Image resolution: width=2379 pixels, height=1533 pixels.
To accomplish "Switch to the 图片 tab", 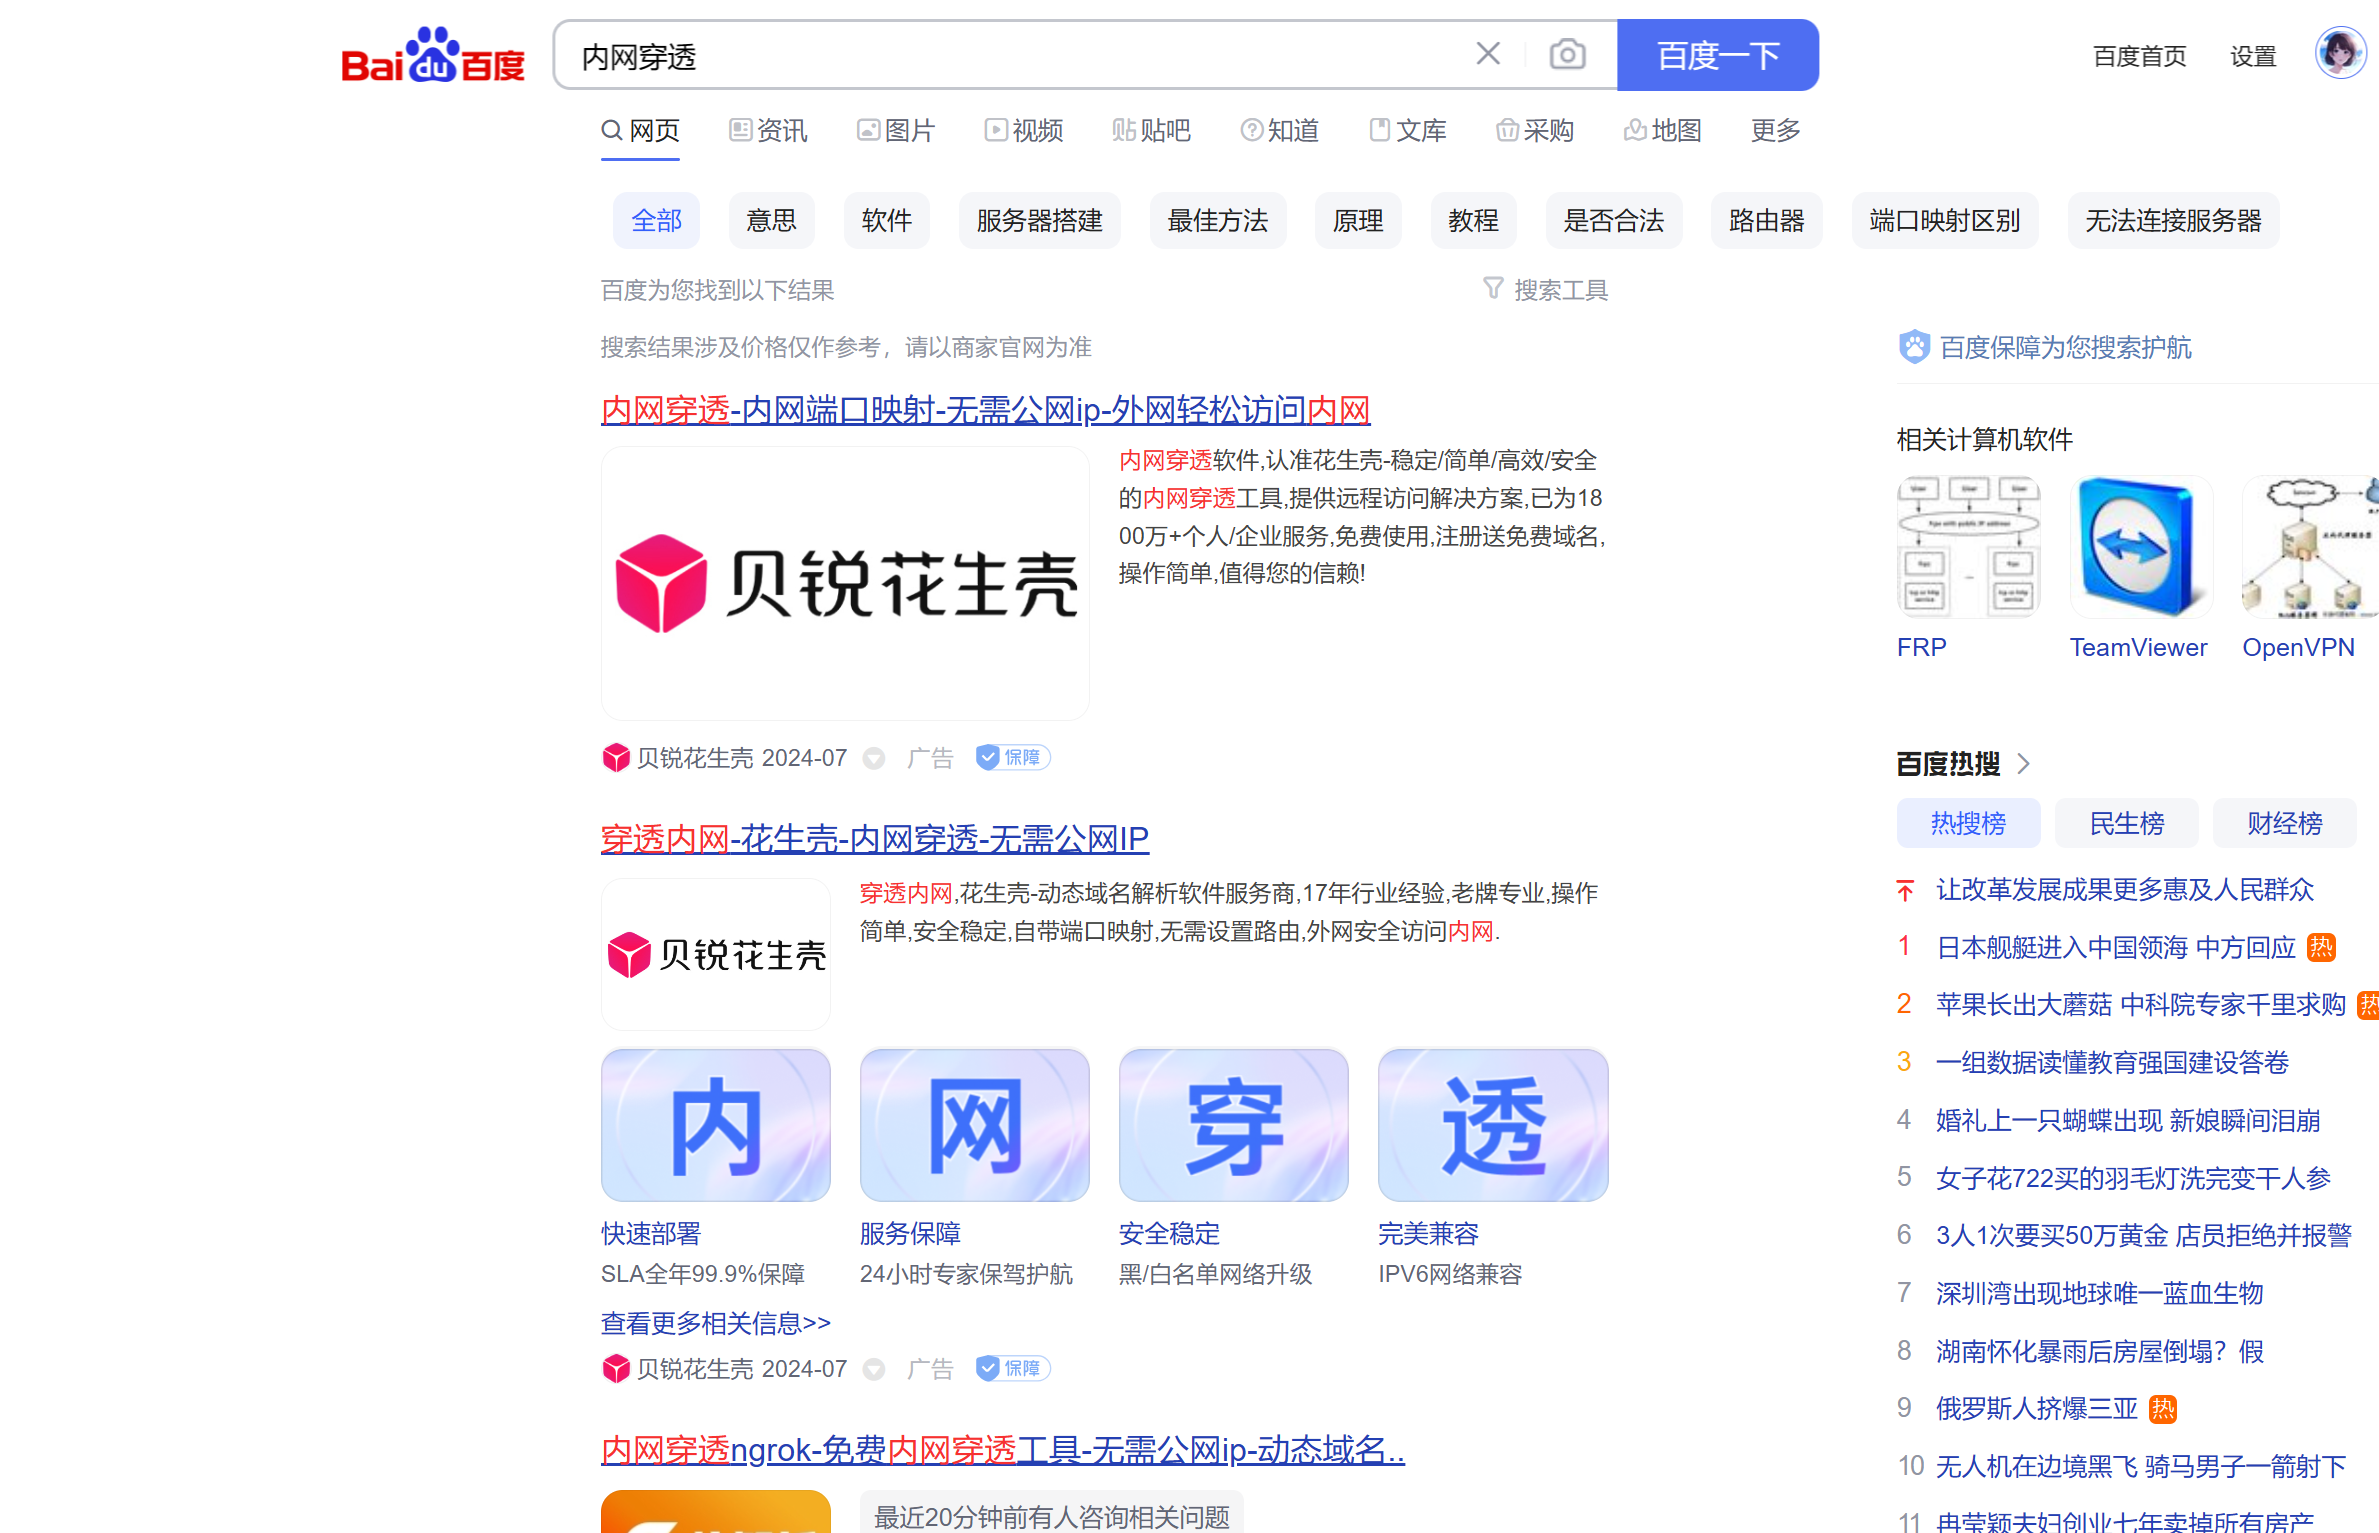I will click(896, 131).
